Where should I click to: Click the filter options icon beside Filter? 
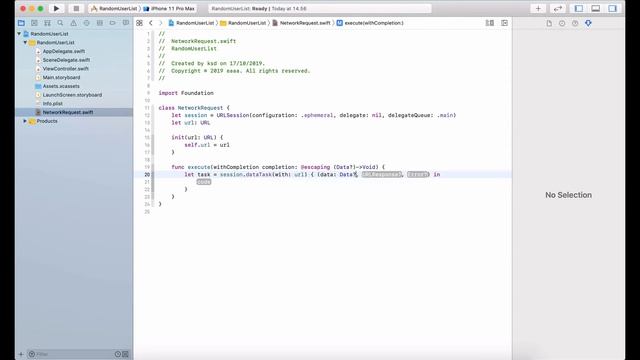click(31, 354)
